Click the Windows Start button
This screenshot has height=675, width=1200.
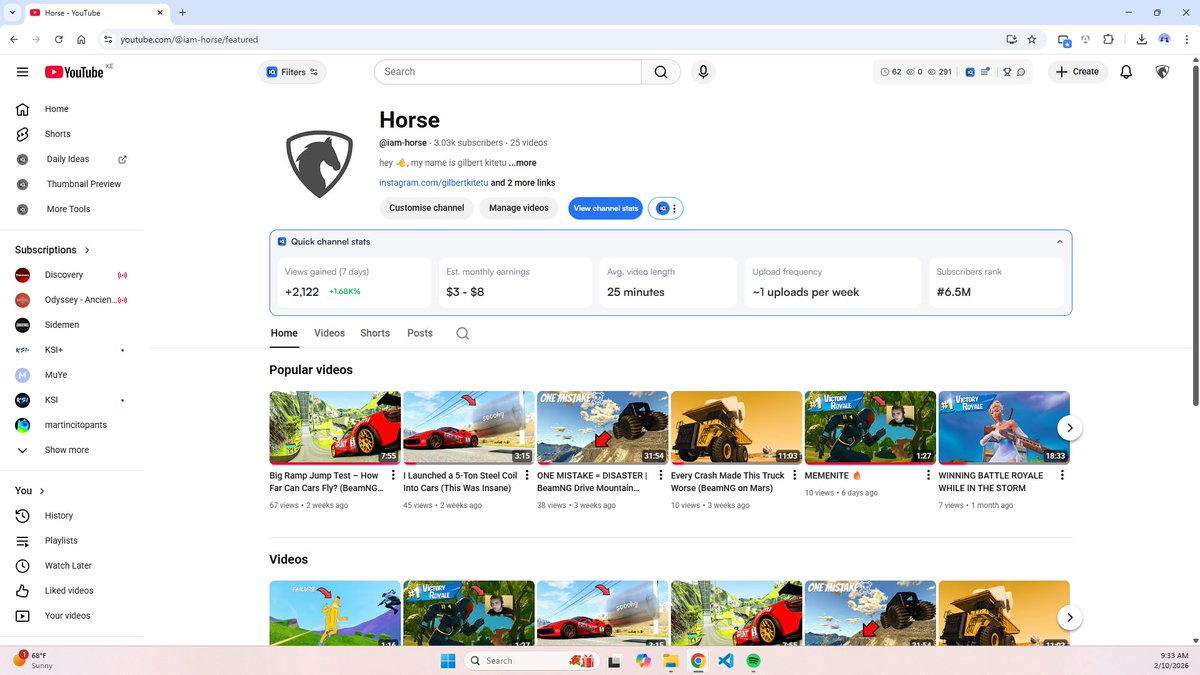[x=447, y=661]
